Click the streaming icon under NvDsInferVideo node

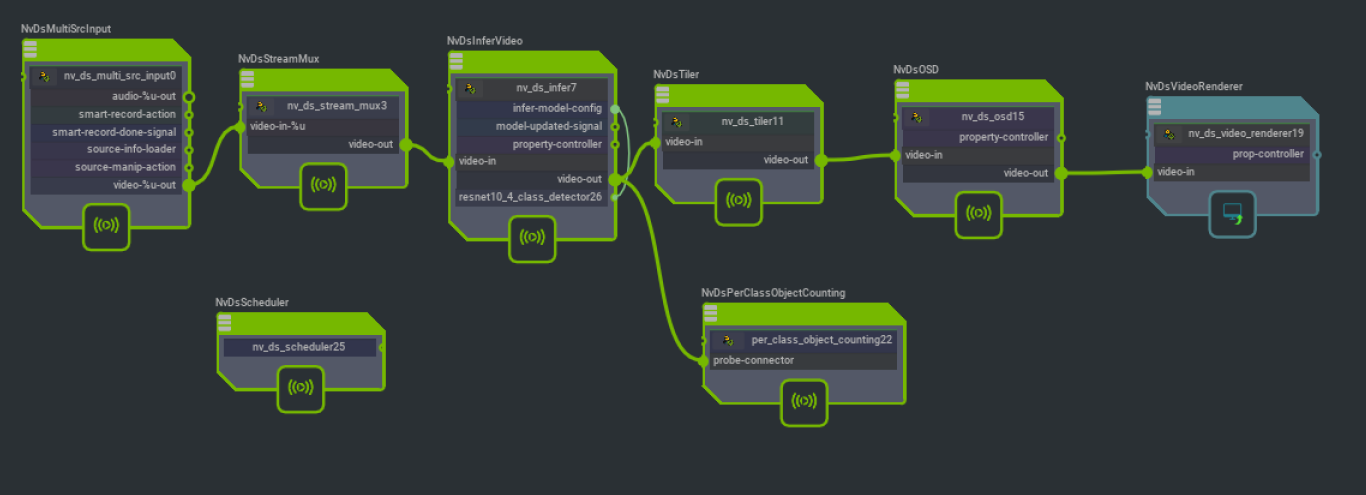click(532, 238)
